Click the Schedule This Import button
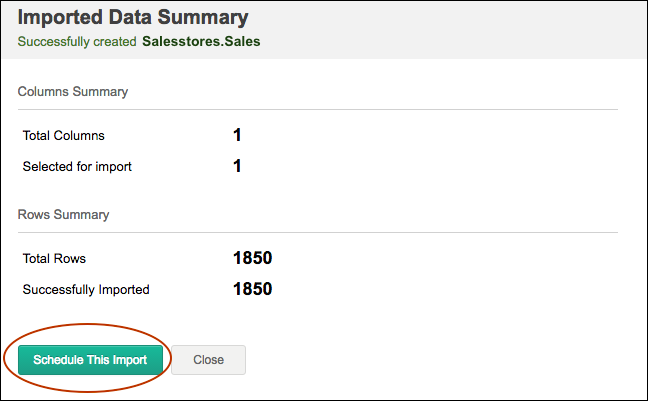 coord(90,360)
